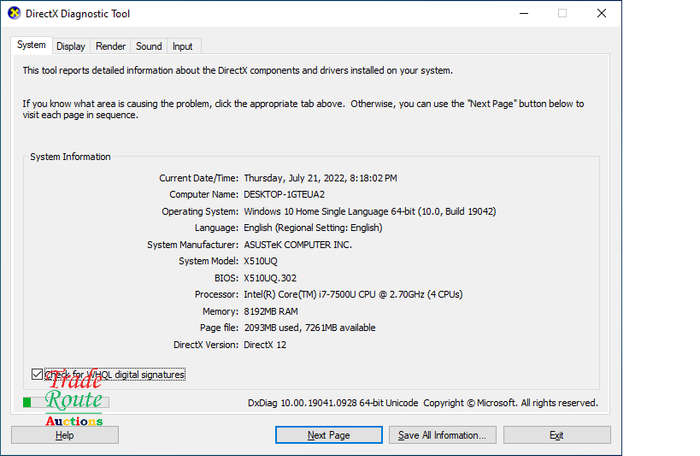Screen dimensions: 700x456
Task: Click the System Information group label
Action: point(70,157)
